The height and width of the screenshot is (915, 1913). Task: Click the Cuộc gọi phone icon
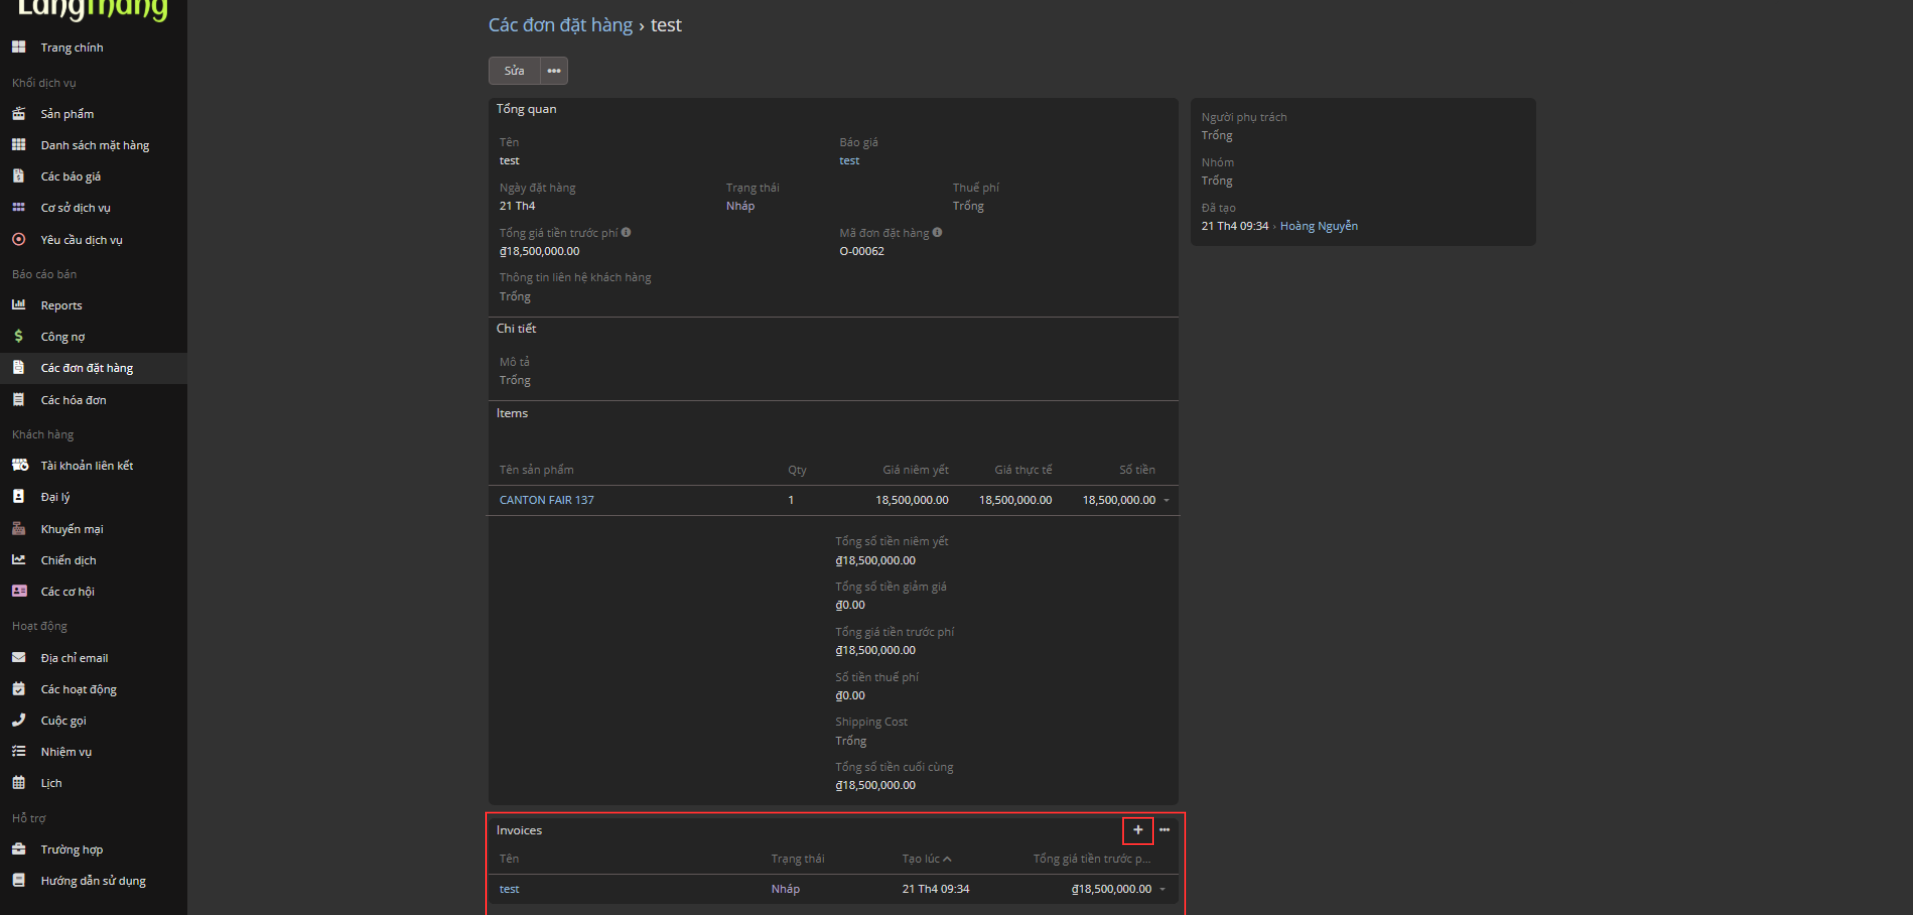[19, 720]
